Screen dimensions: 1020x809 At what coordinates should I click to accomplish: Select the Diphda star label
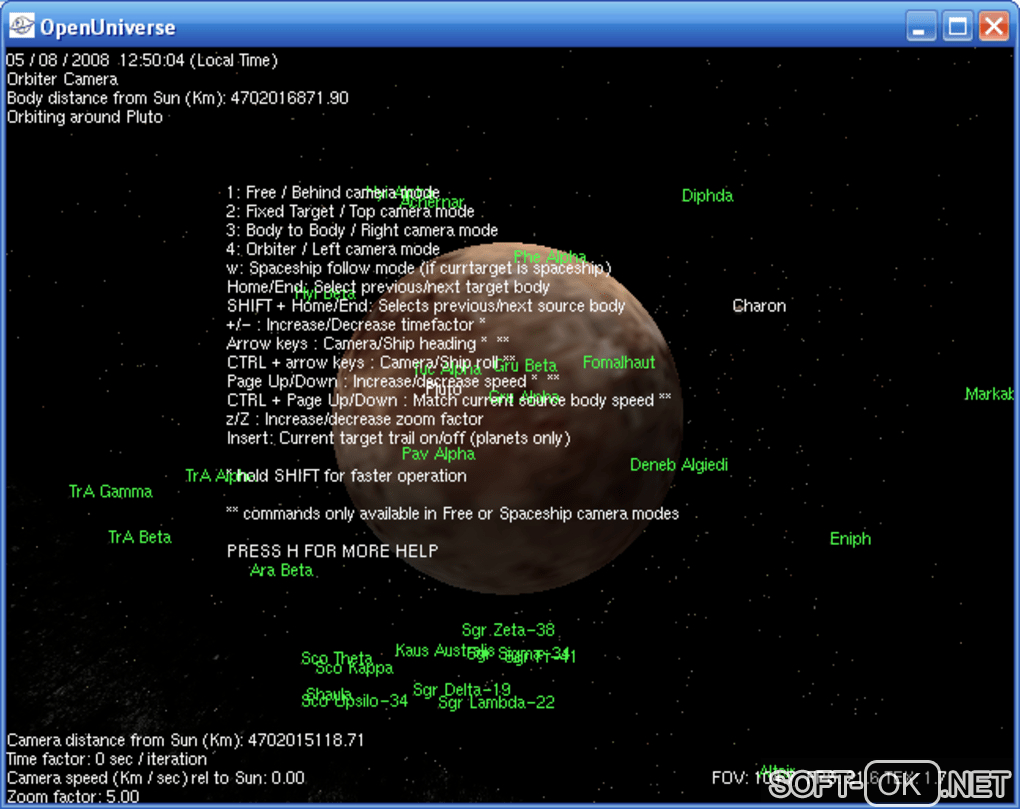707,196
